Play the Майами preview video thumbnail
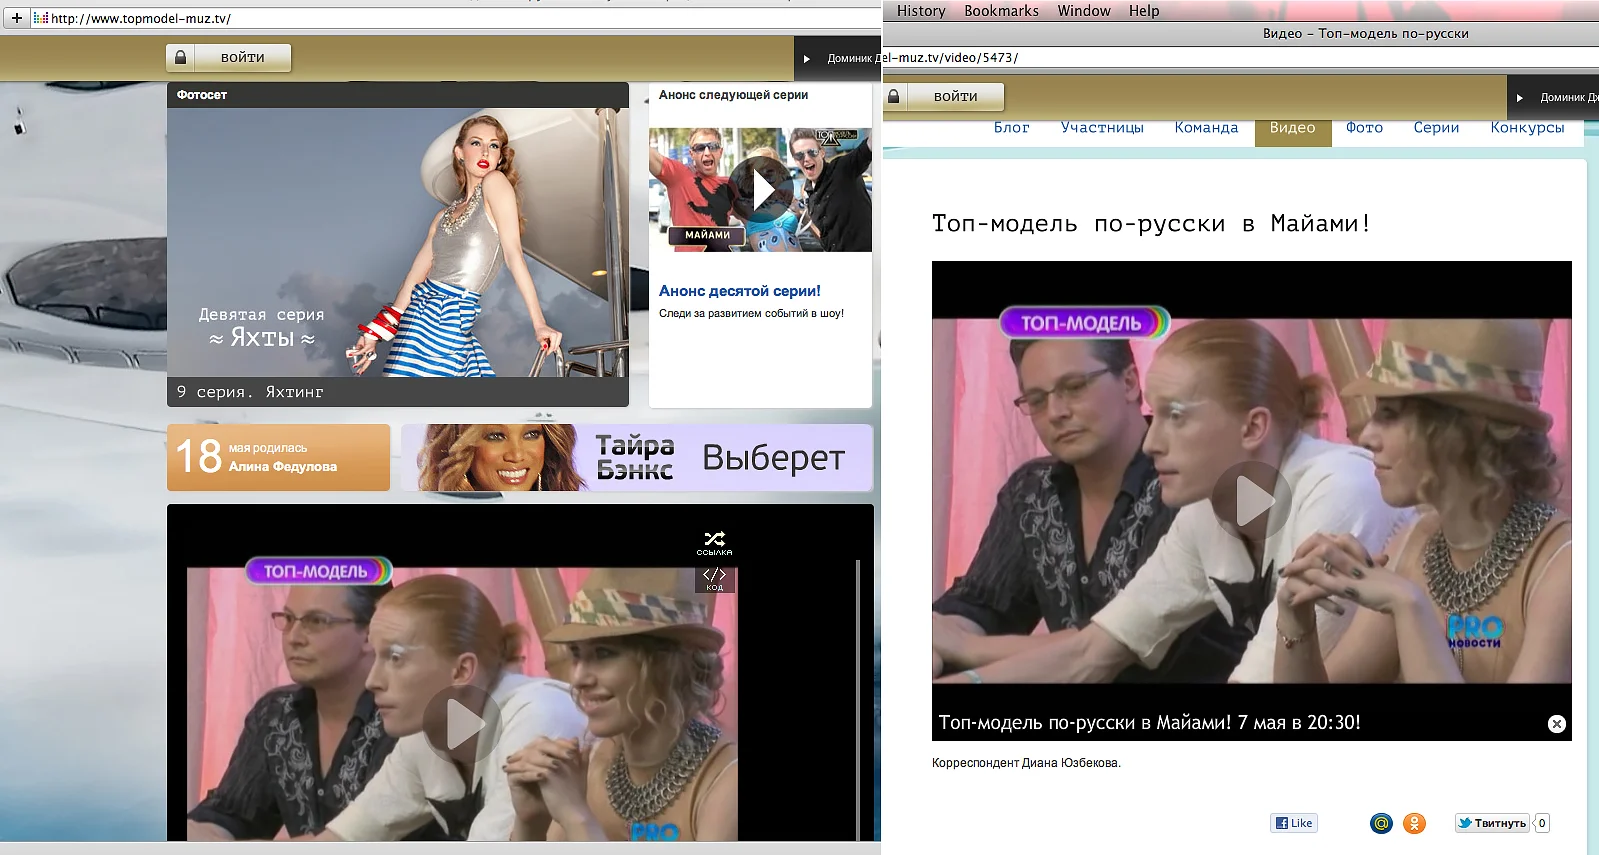Image resolution: width=1599 pixels, height=855 pixels. (760, 189)
